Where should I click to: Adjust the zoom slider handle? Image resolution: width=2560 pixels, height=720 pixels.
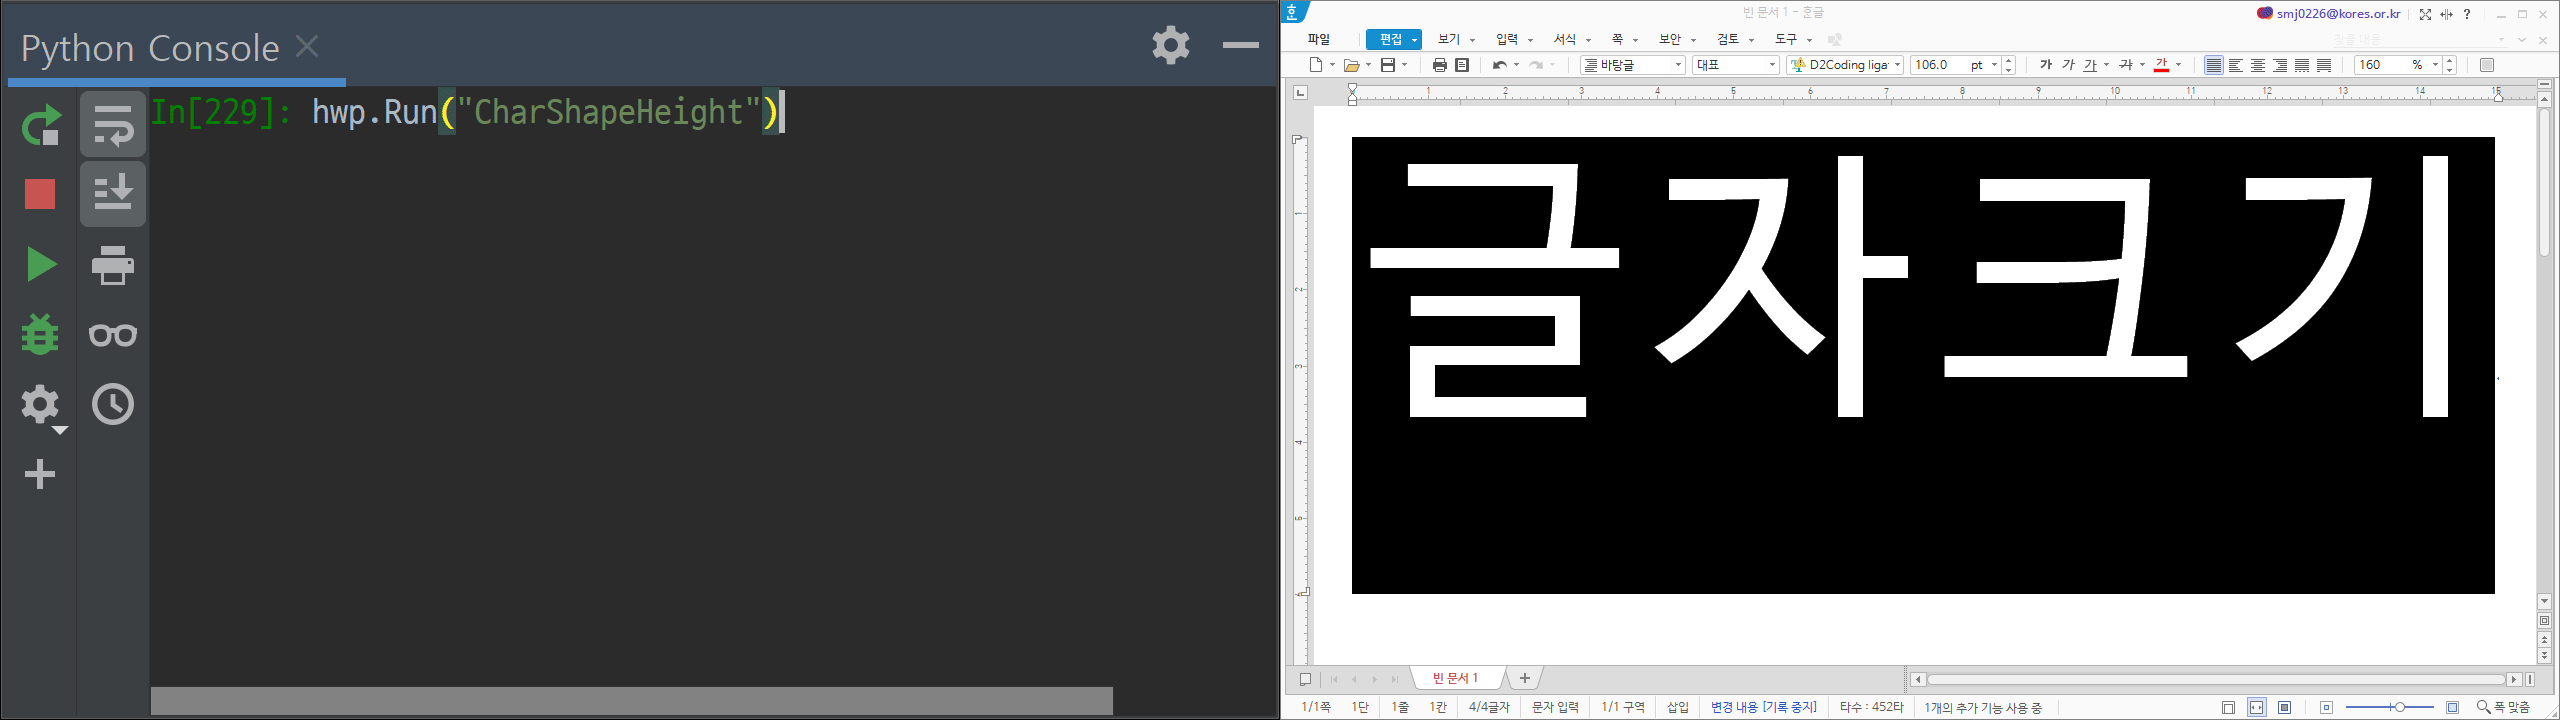[x=2398, y=707]
